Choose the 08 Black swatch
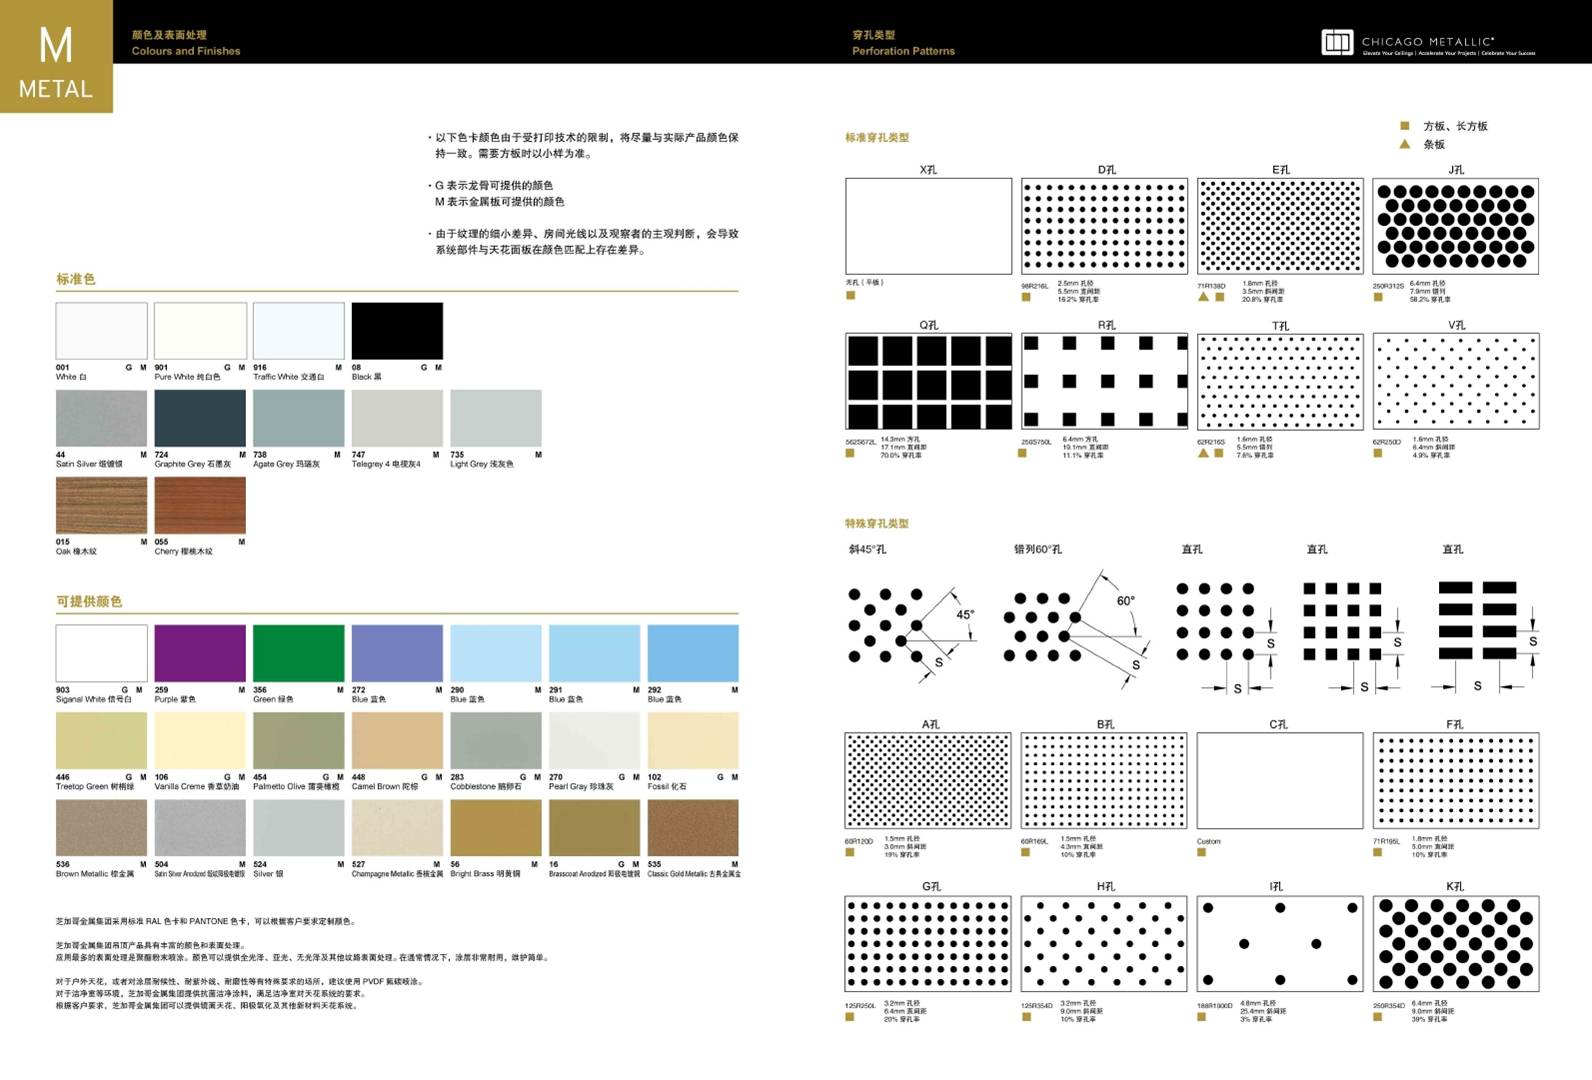 397,331
